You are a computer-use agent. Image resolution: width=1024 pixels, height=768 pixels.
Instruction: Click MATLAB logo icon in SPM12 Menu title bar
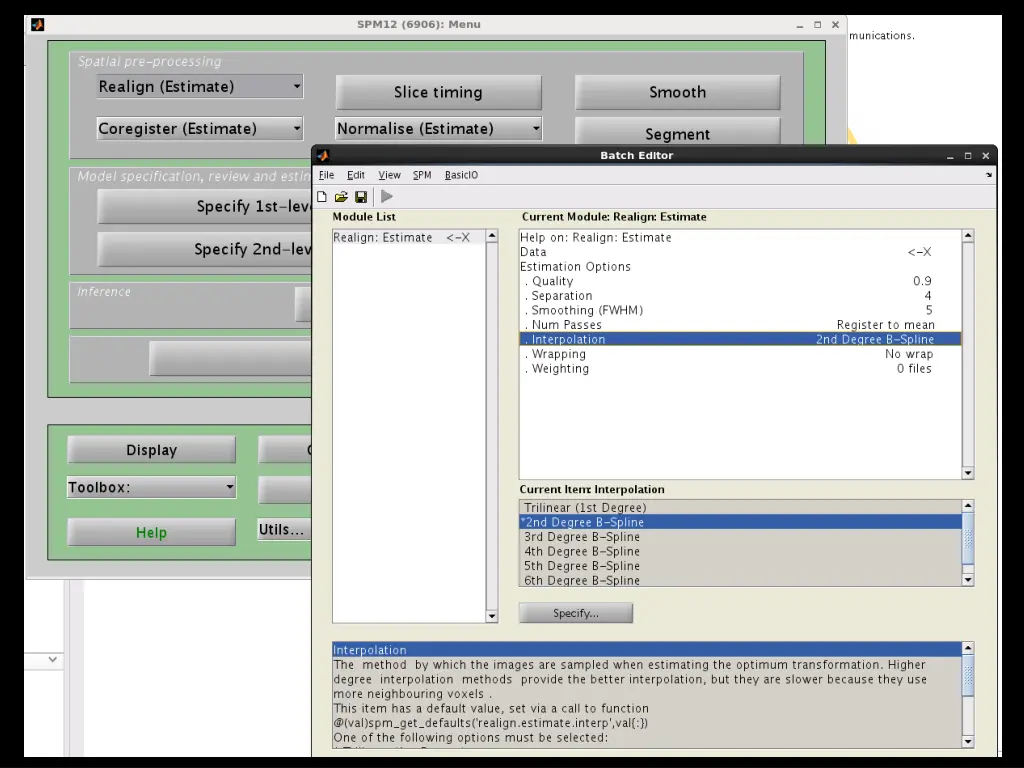(37, 24)
